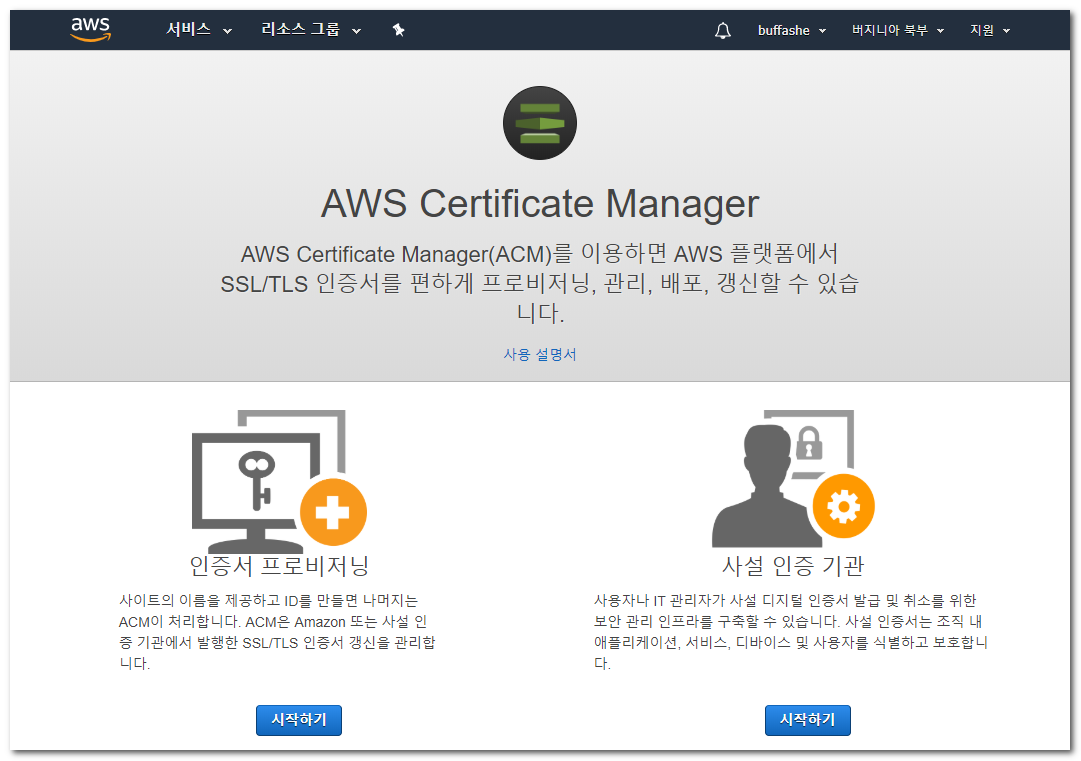Image resolution: width=1081 pixels, height=761 pixels.
Task: Open the 버지니아 북부 region selector
Action: [x=898, y=30]
